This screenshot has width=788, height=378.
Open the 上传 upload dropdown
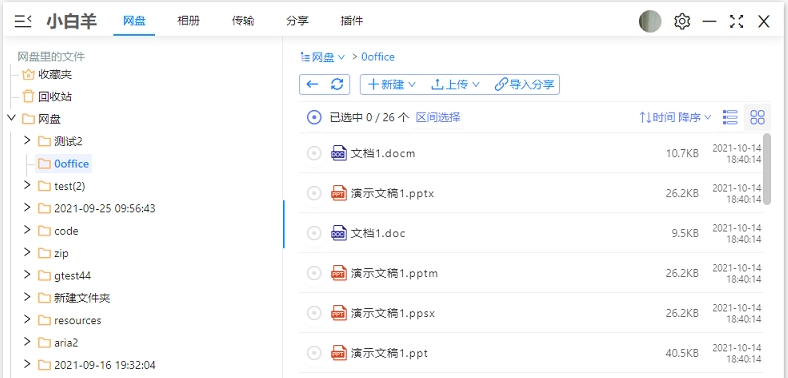pyautogui.click(x=456, y=84)
